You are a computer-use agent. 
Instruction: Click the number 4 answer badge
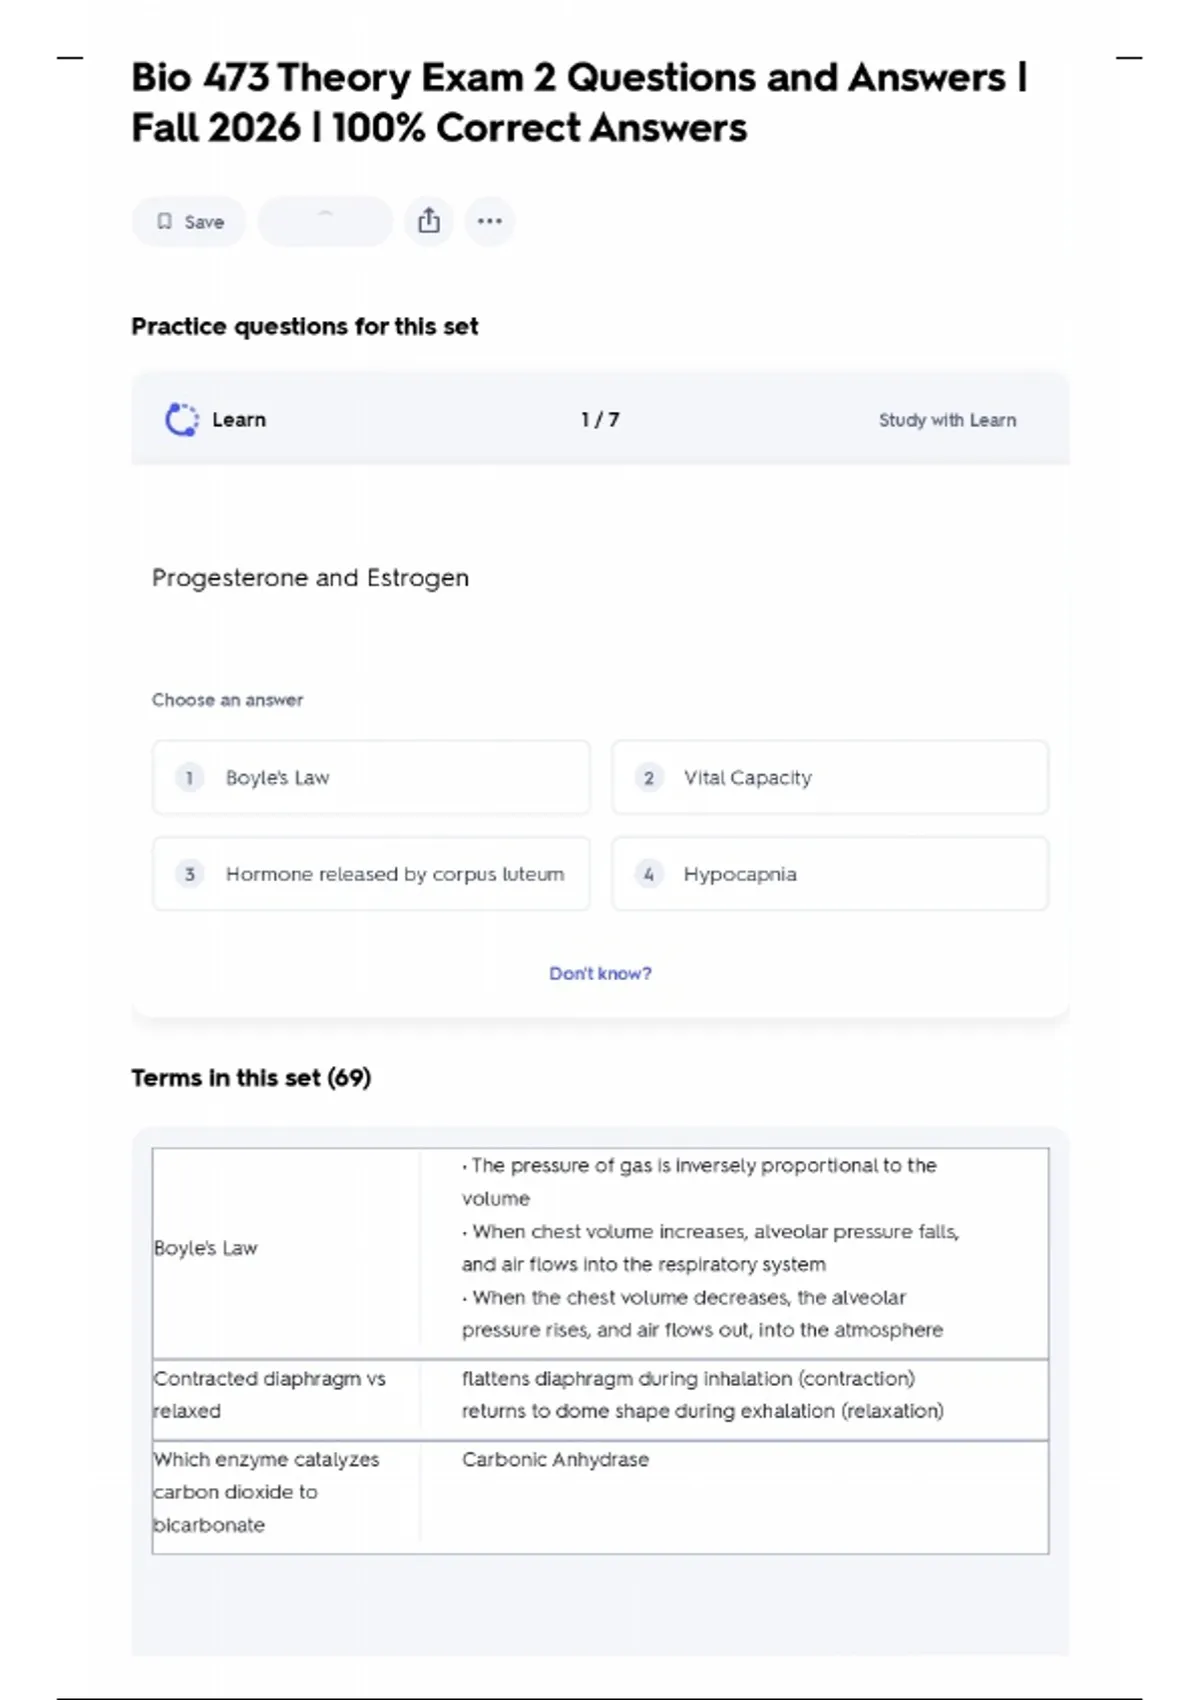(x=649, y=874)
